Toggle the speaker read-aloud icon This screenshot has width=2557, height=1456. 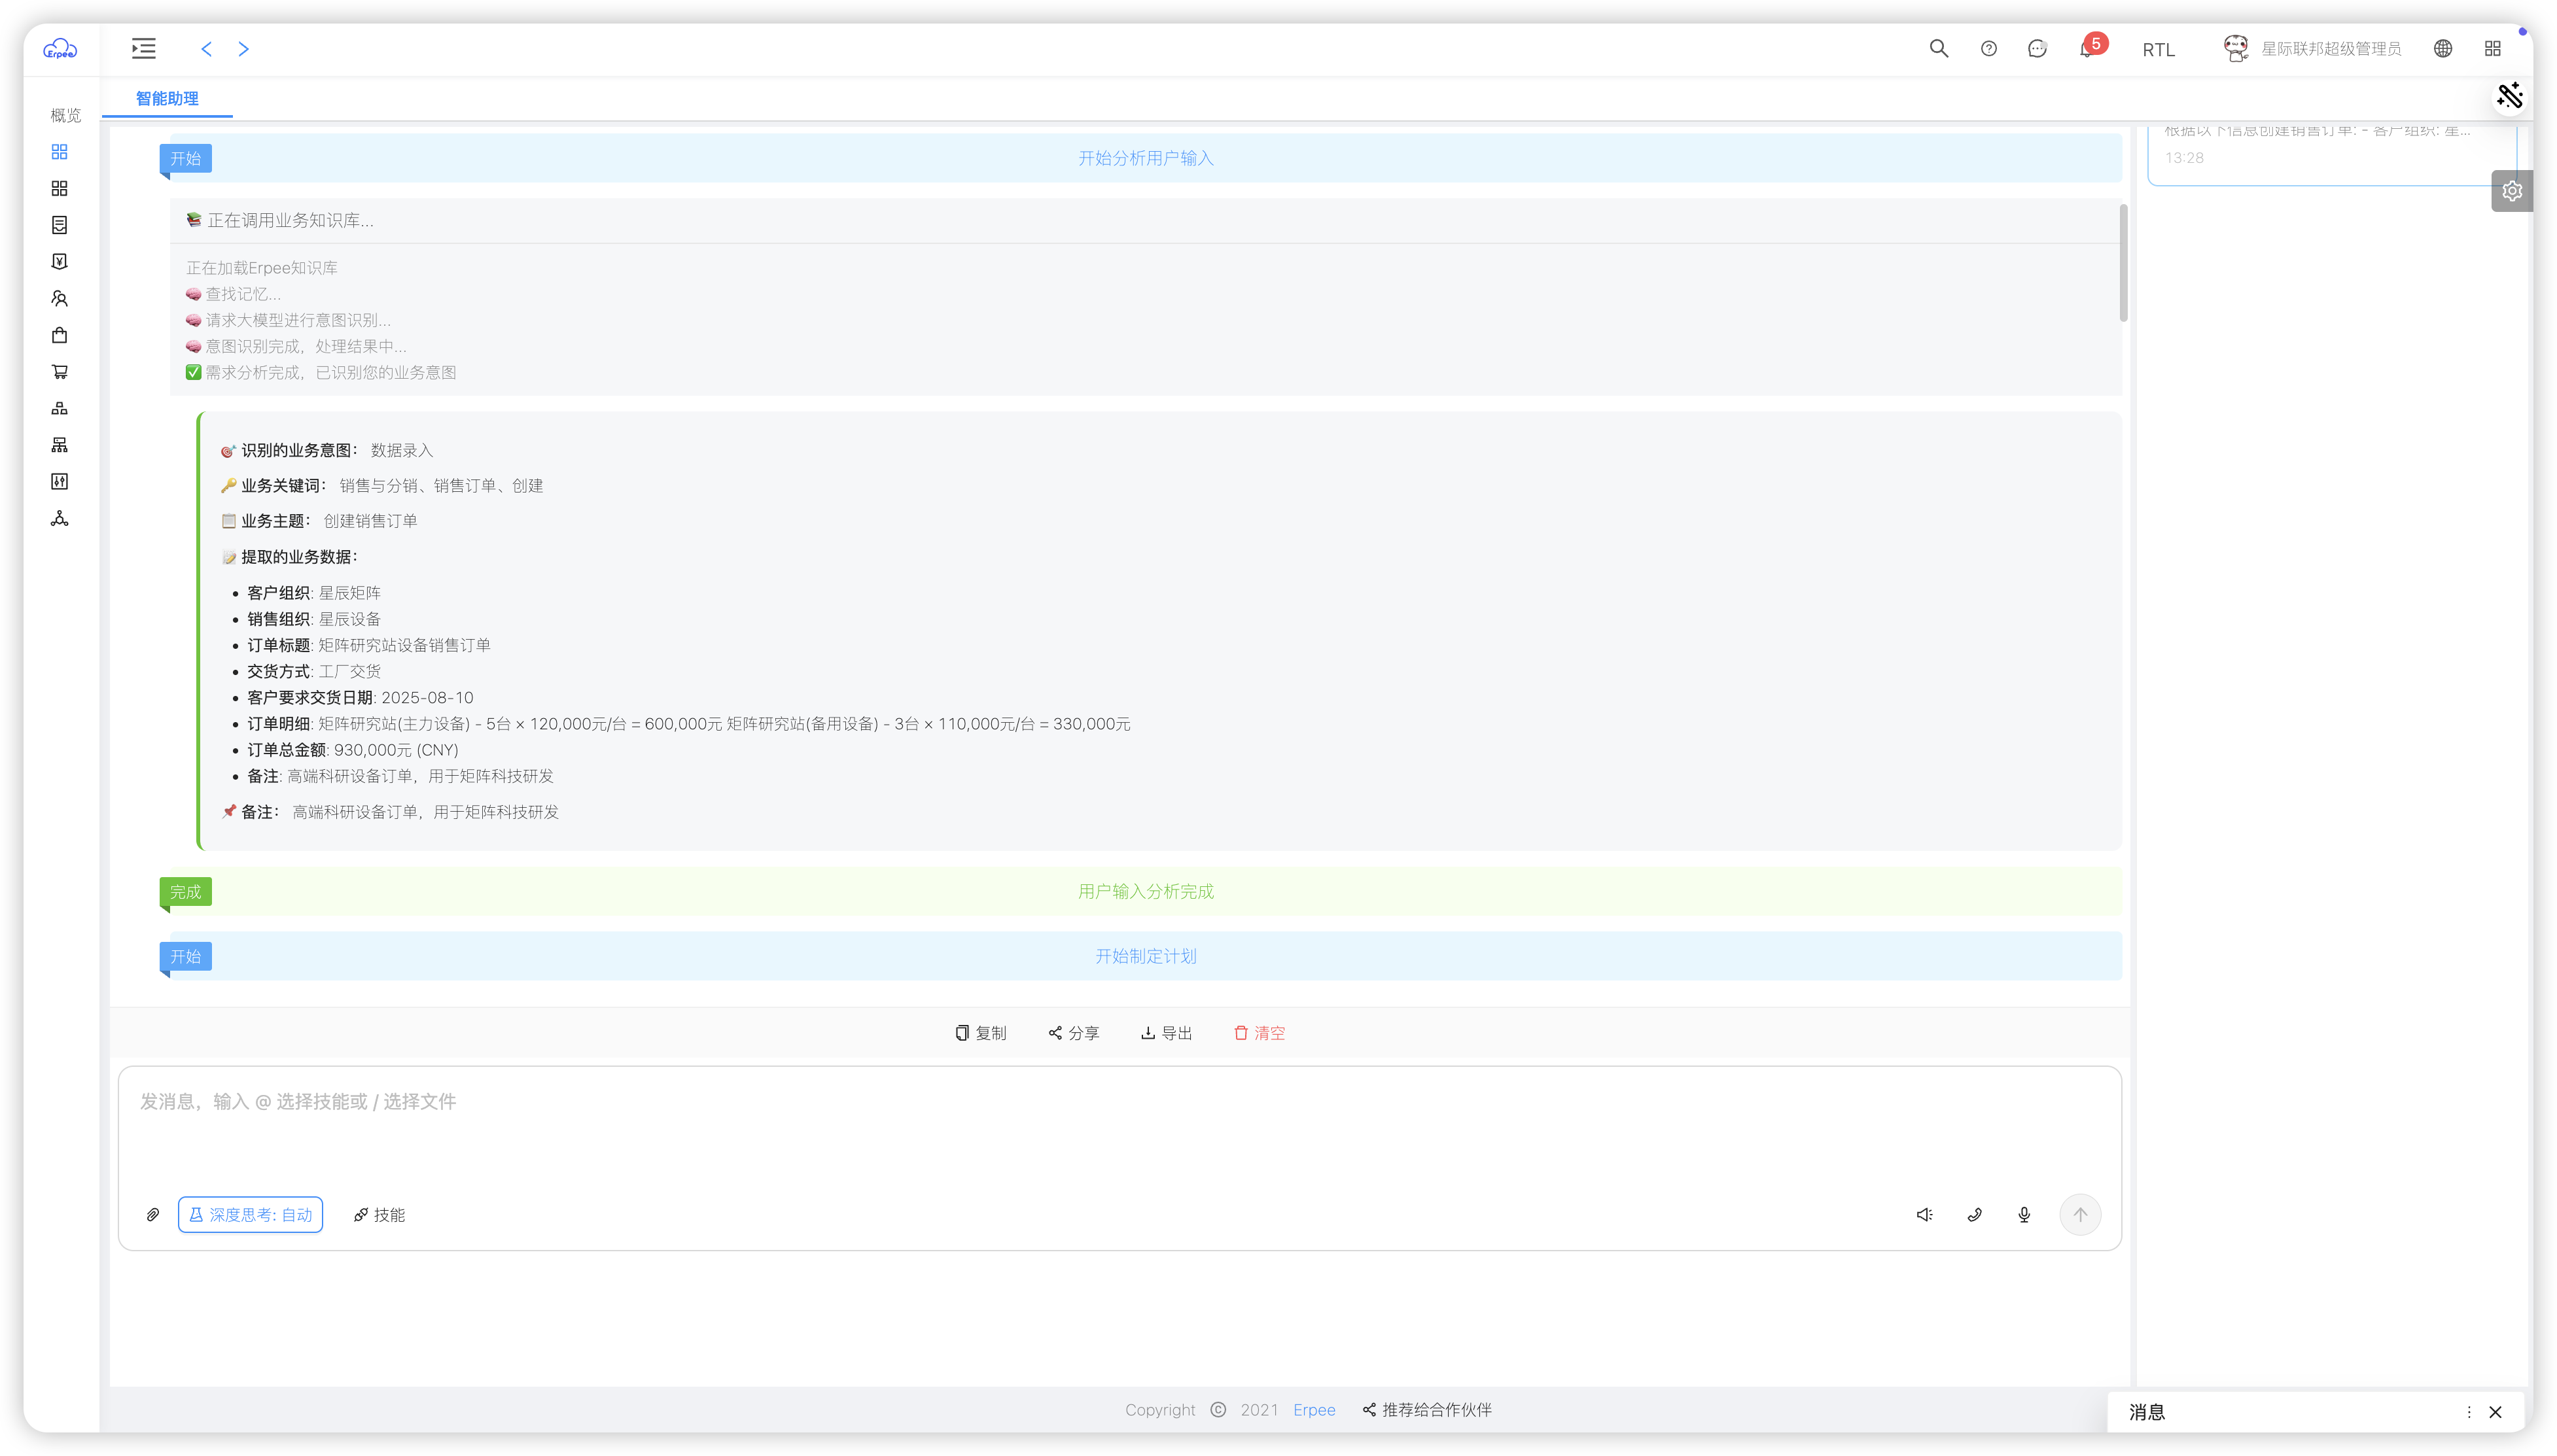1924,1214
